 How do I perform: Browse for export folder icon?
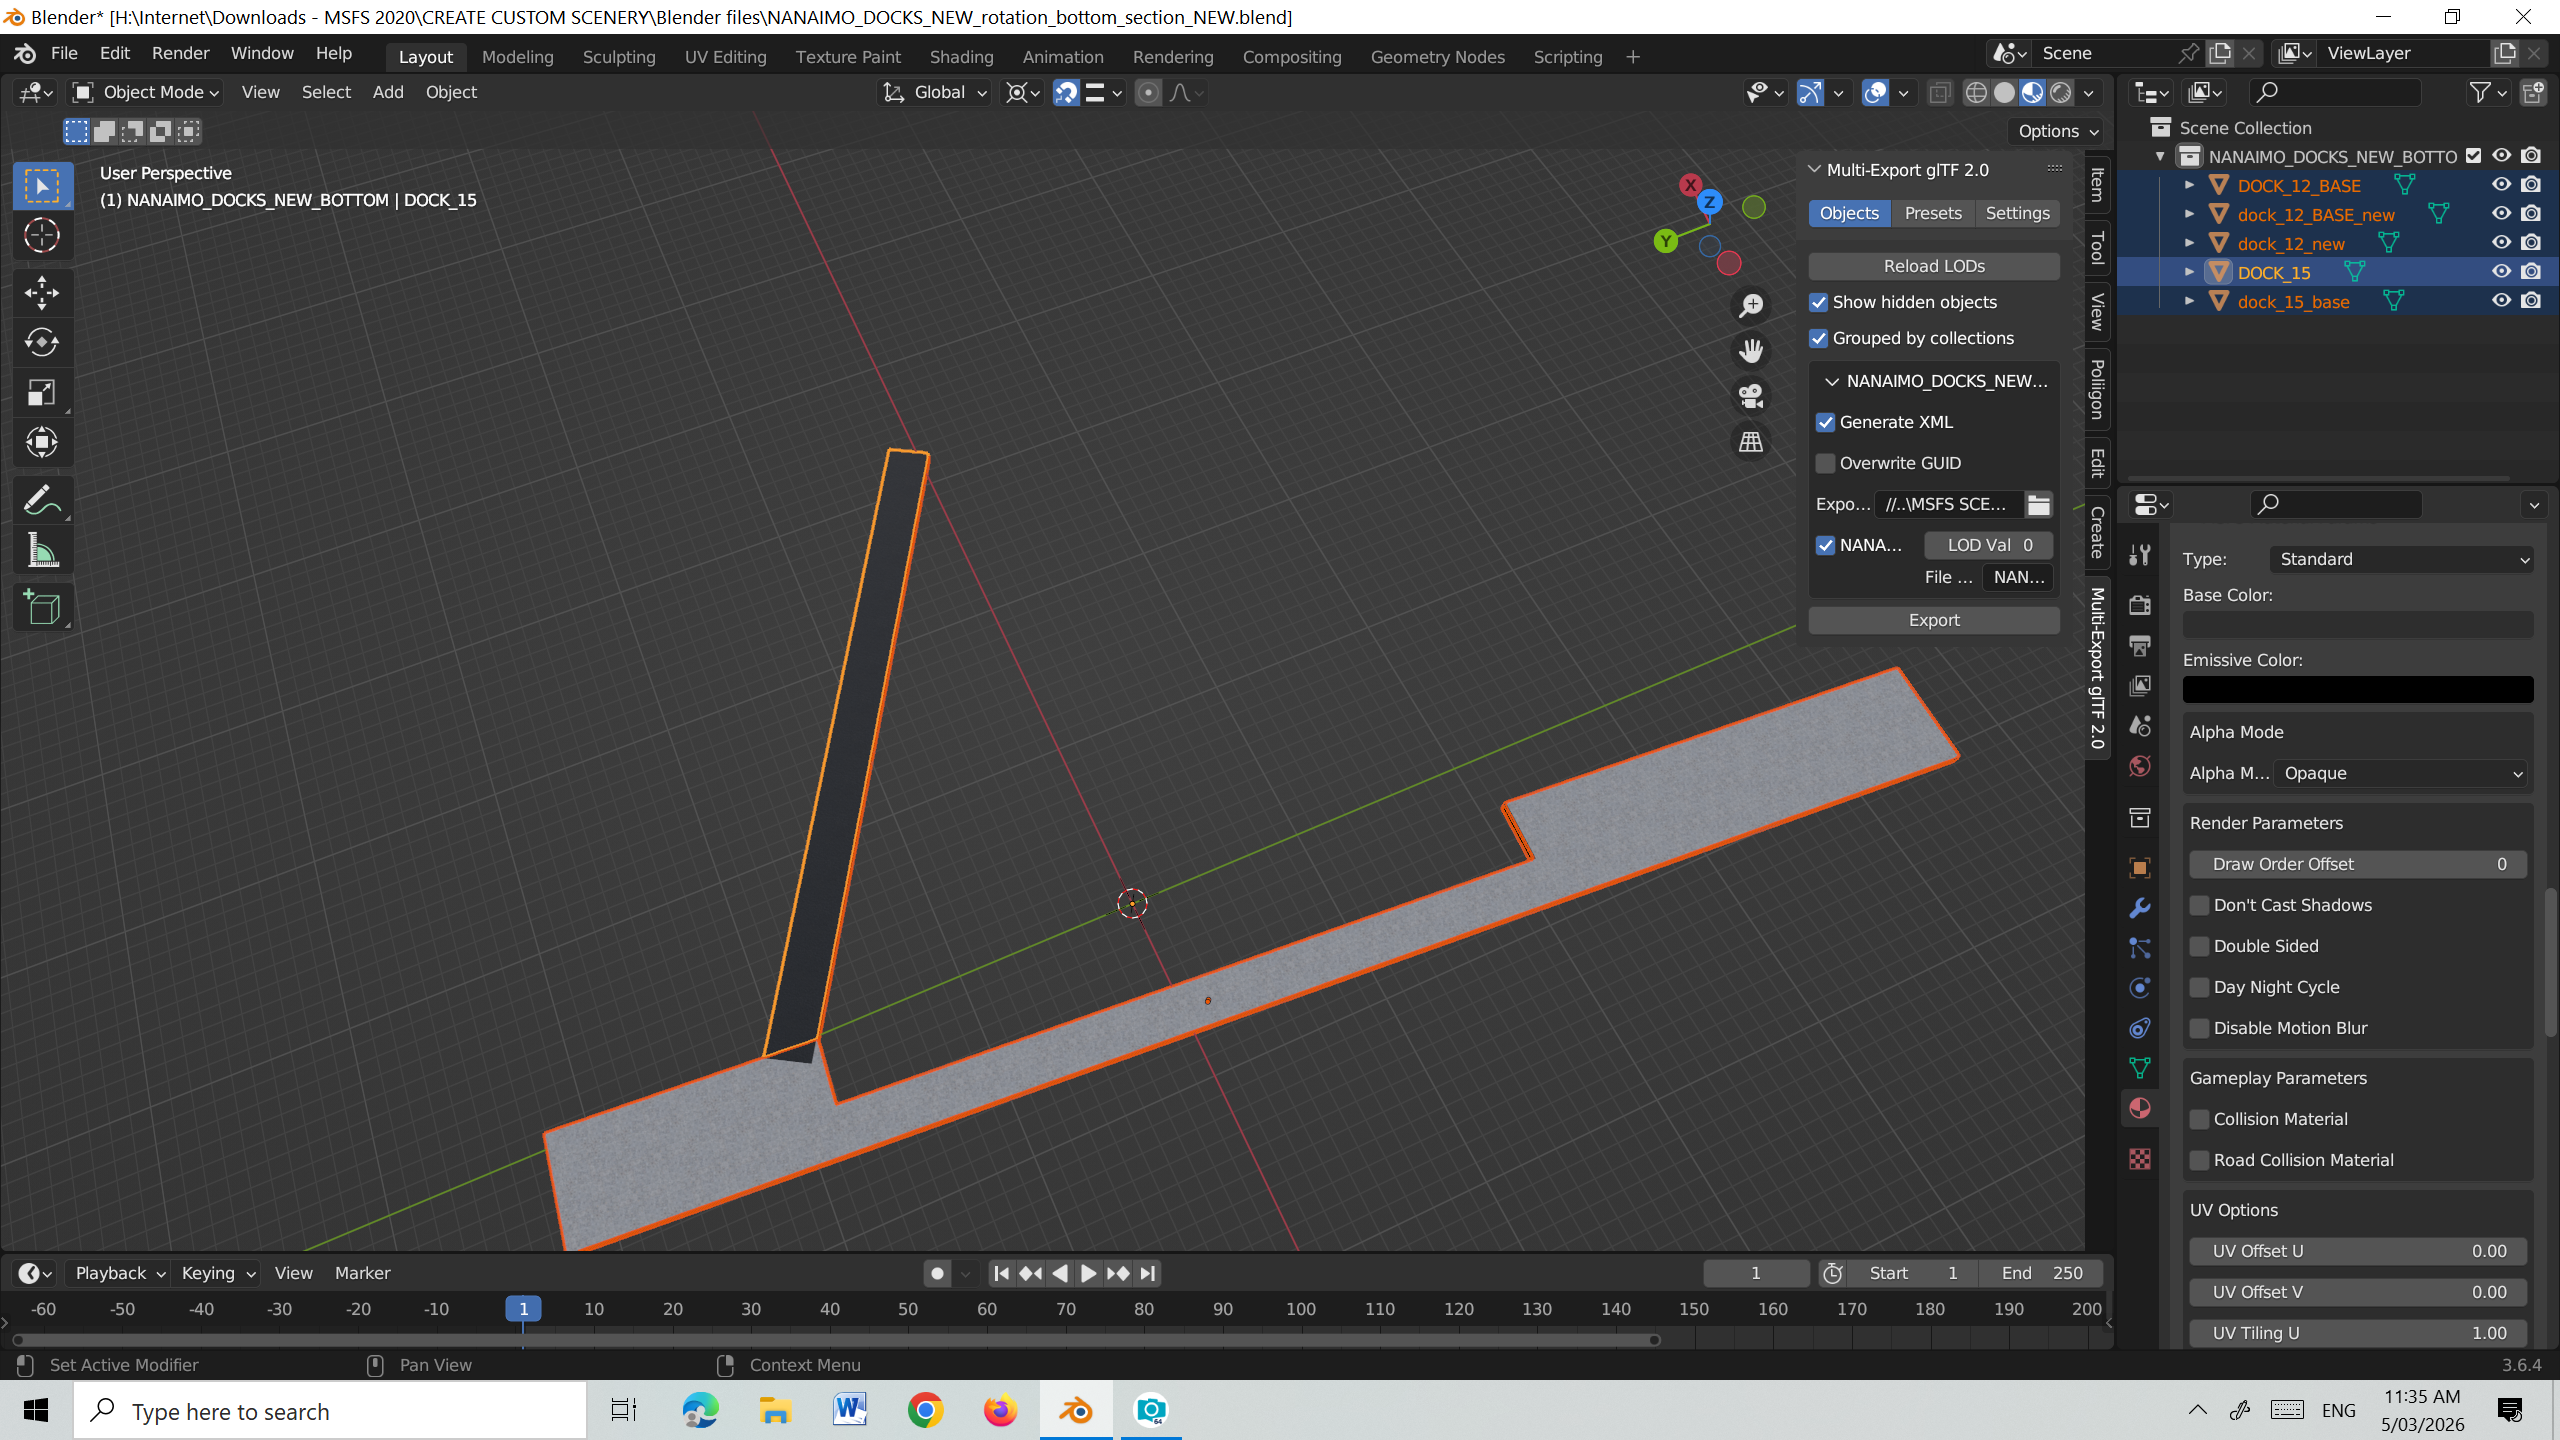2039,505
